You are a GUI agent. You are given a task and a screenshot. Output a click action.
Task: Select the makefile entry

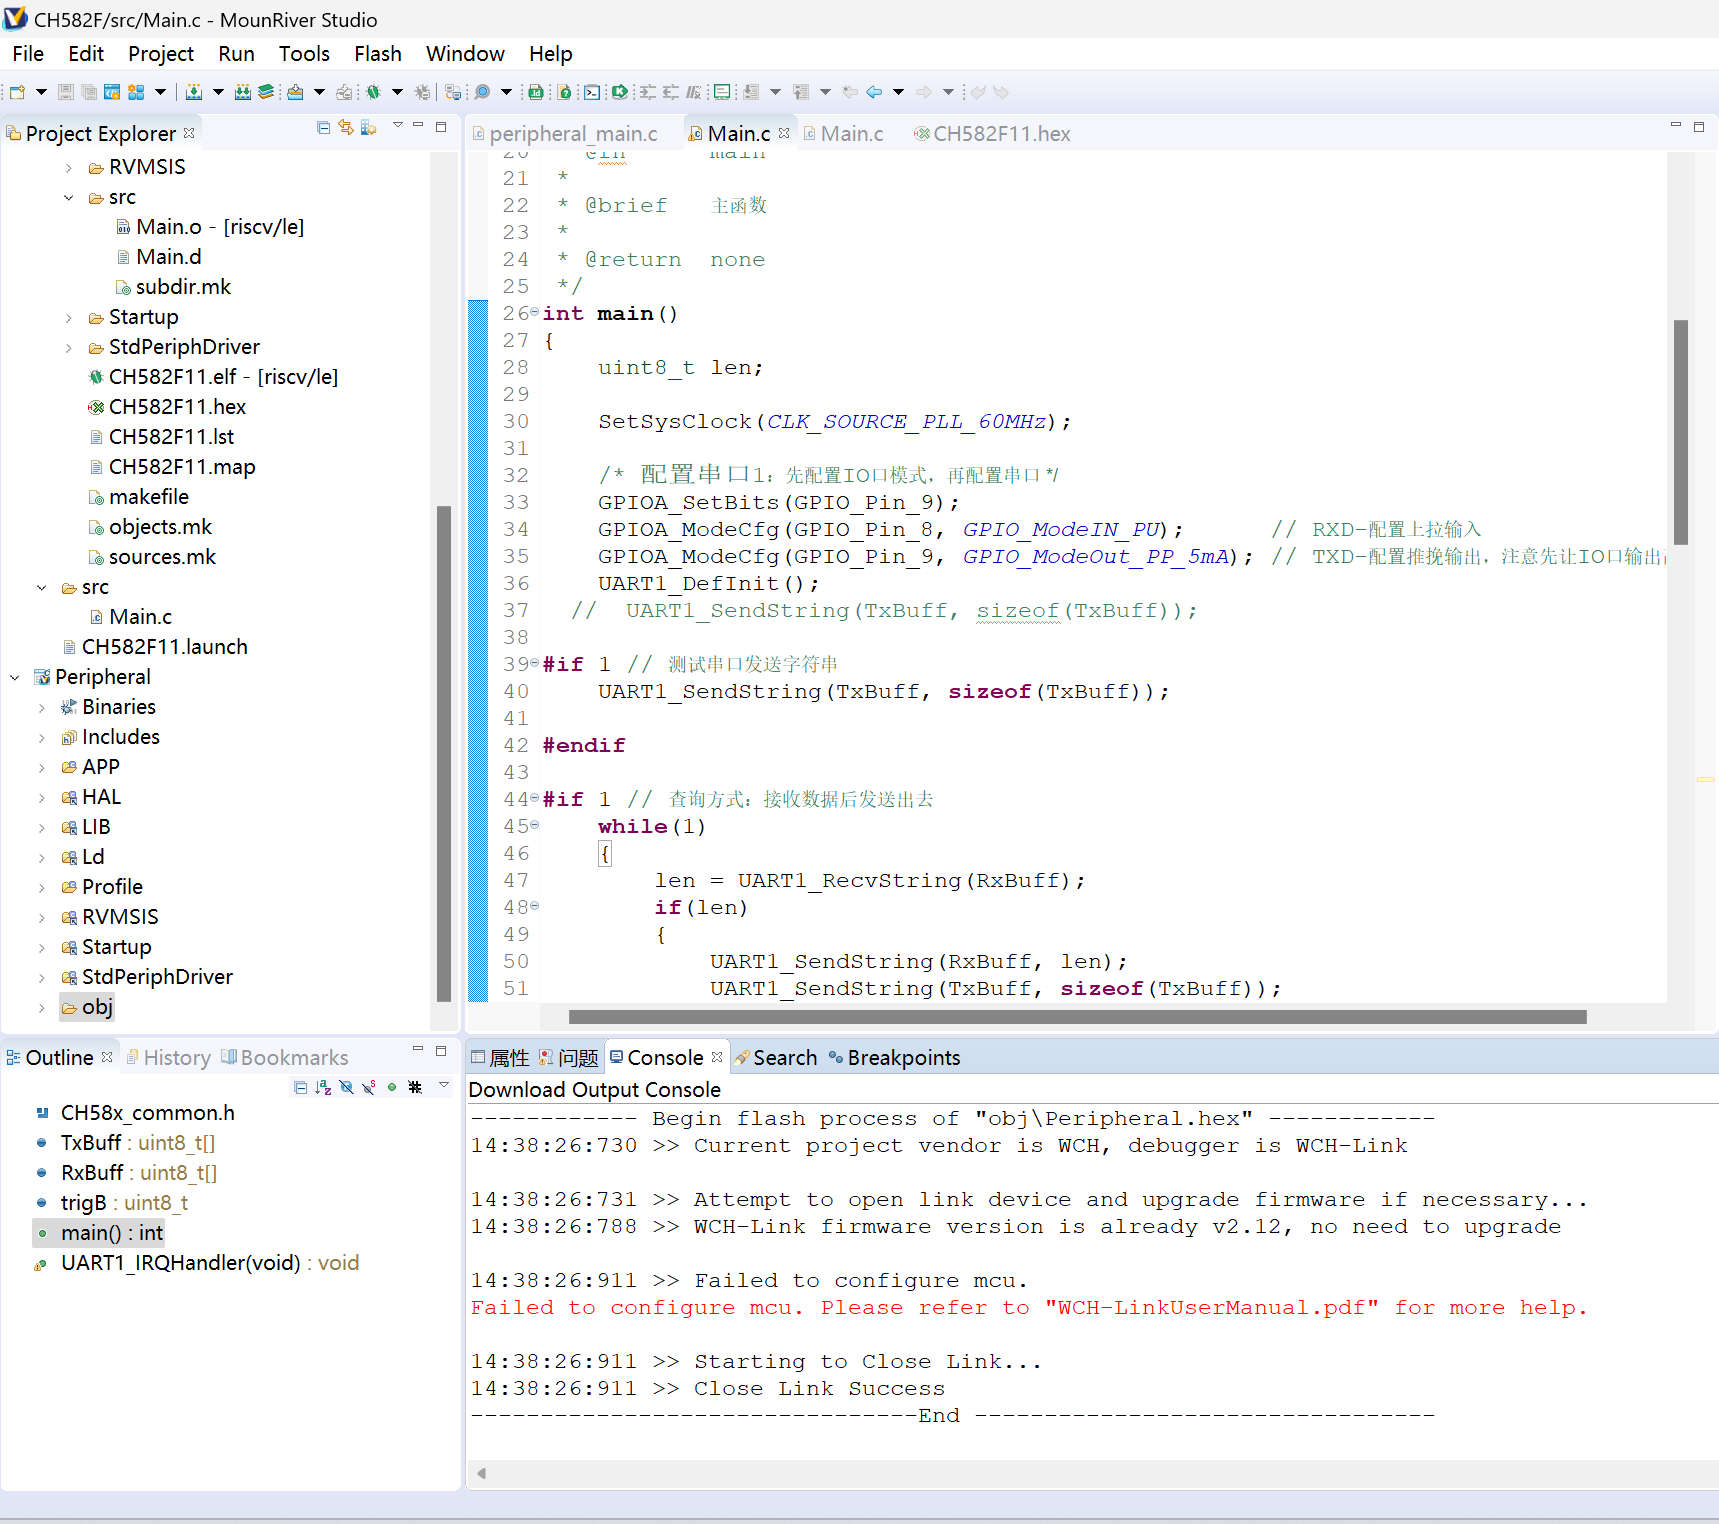(x=139, y=497)
